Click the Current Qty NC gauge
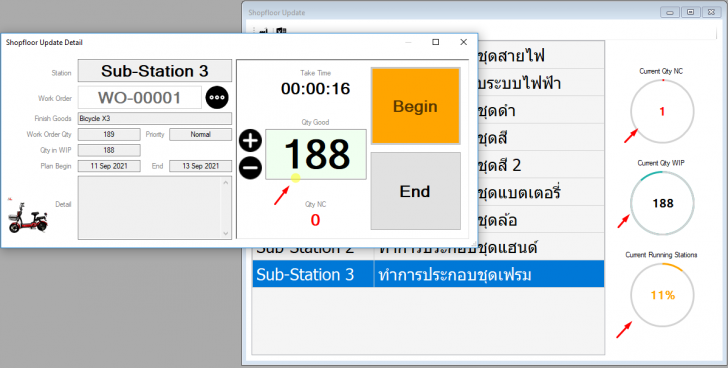This screenshot has width=728, height=368. tap(662, 111)
